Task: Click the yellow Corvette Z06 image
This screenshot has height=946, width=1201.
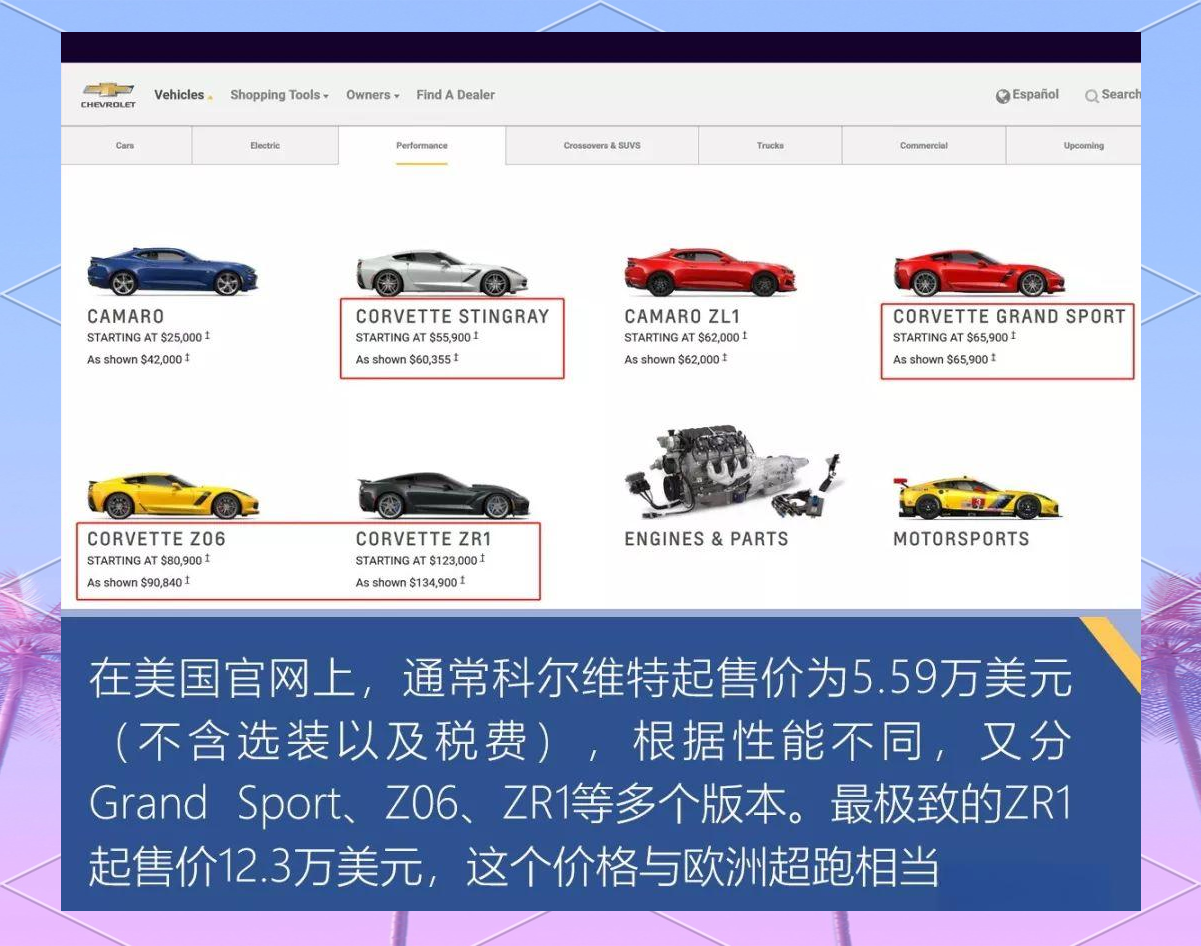Action: (173, 496)
